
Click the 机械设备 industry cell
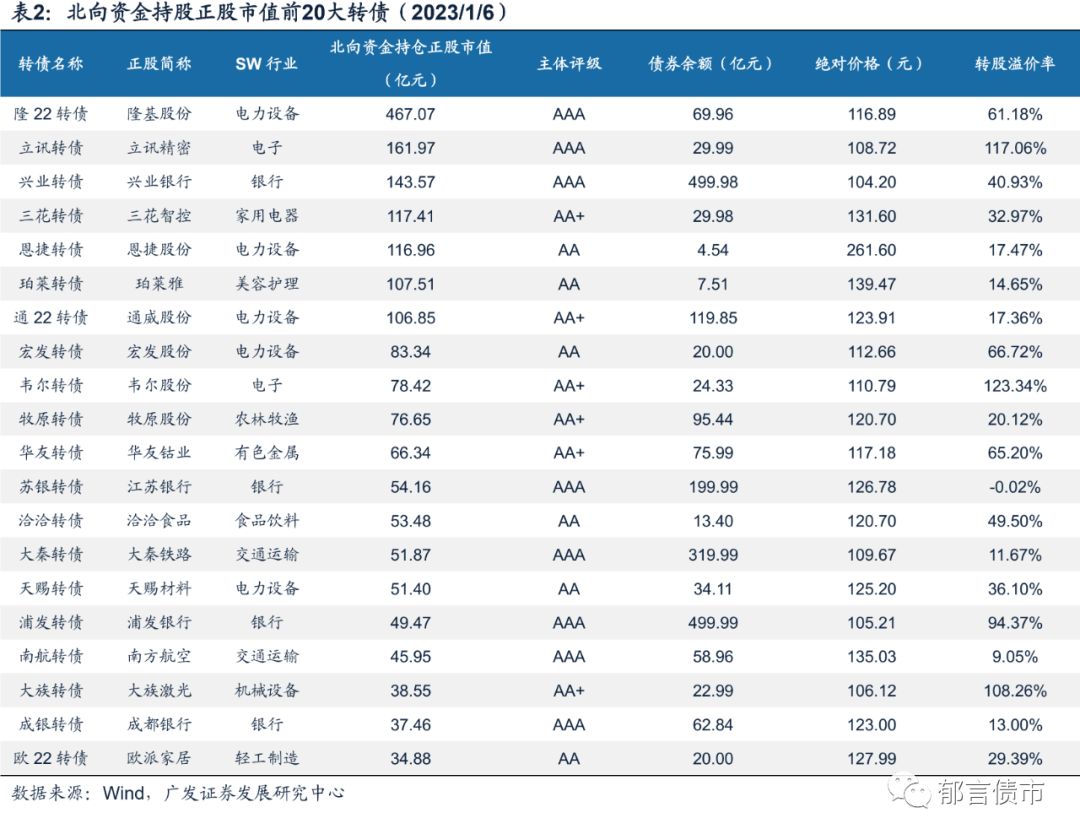pos(267,691)
